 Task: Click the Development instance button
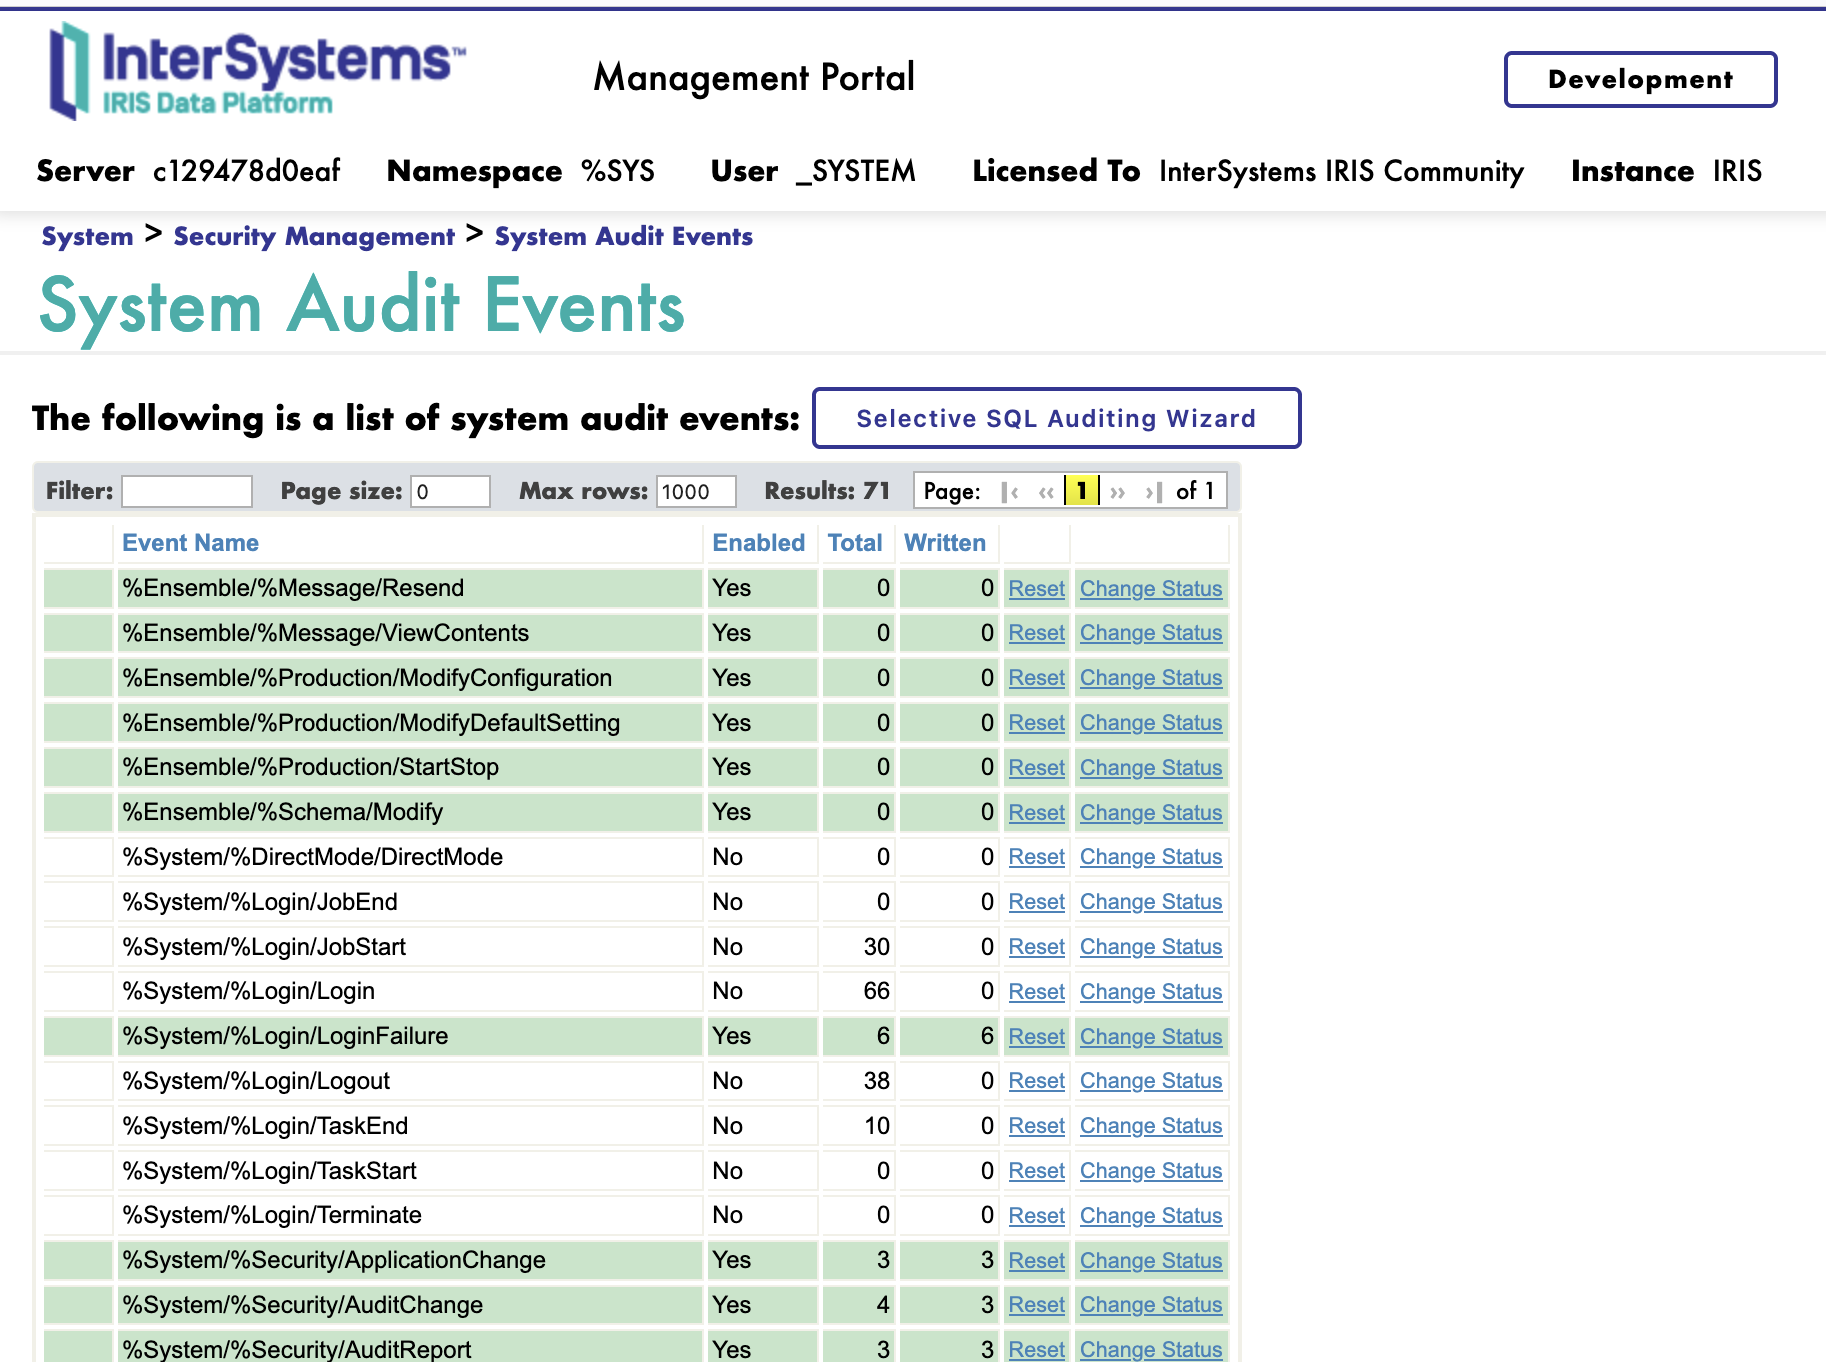tap(1640, 79)
